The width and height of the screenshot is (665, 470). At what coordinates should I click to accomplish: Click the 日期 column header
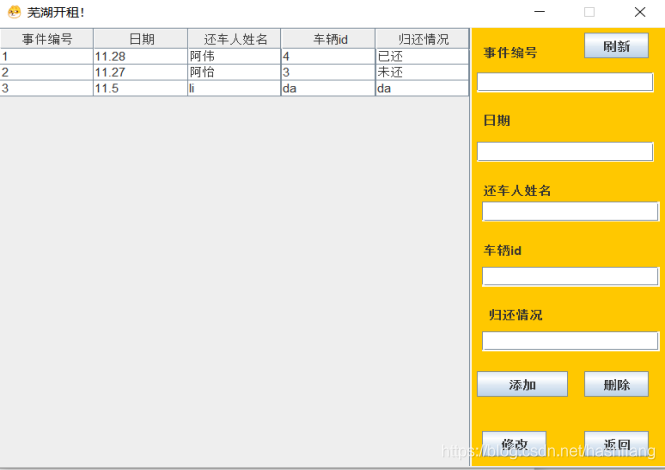click(x=140, y=39)
